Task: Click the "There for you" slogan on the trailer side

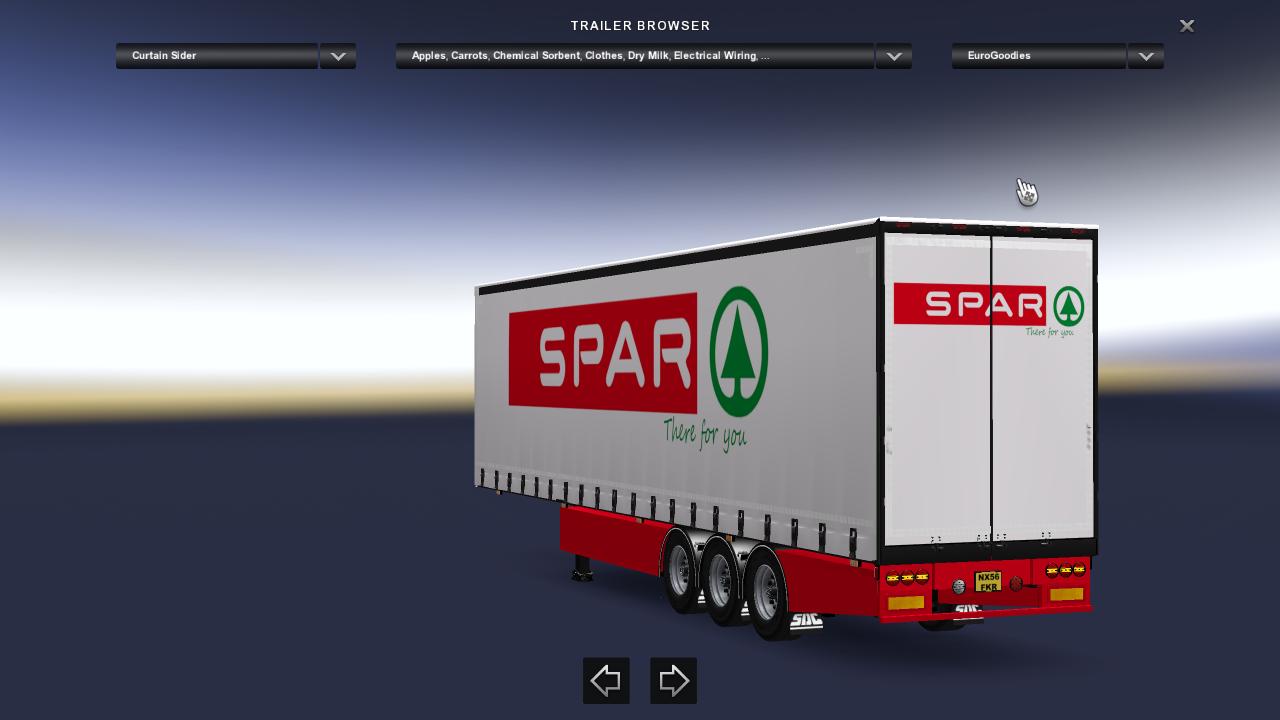Action: (705, 433)
